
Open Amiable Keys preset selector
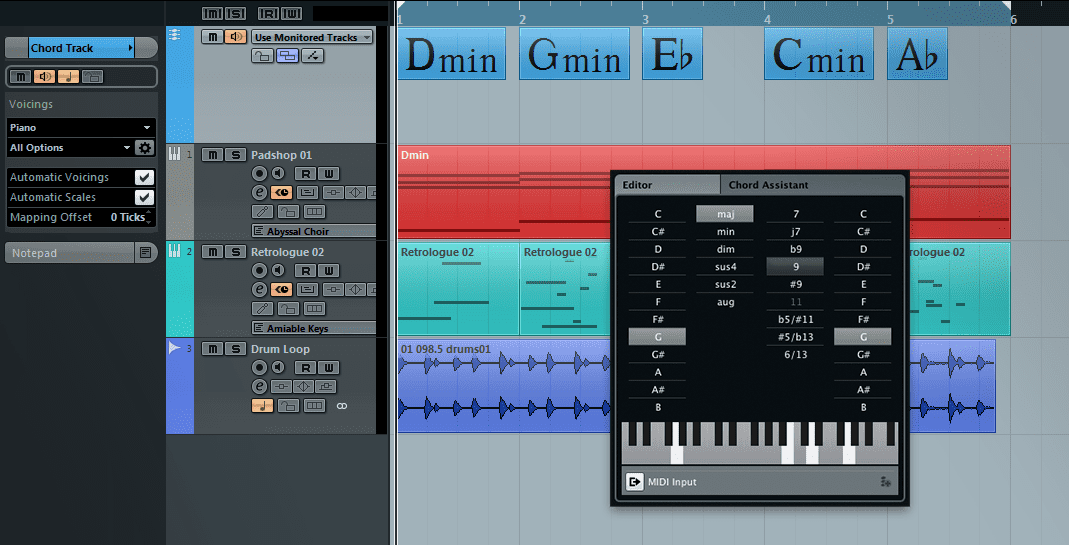314,328
